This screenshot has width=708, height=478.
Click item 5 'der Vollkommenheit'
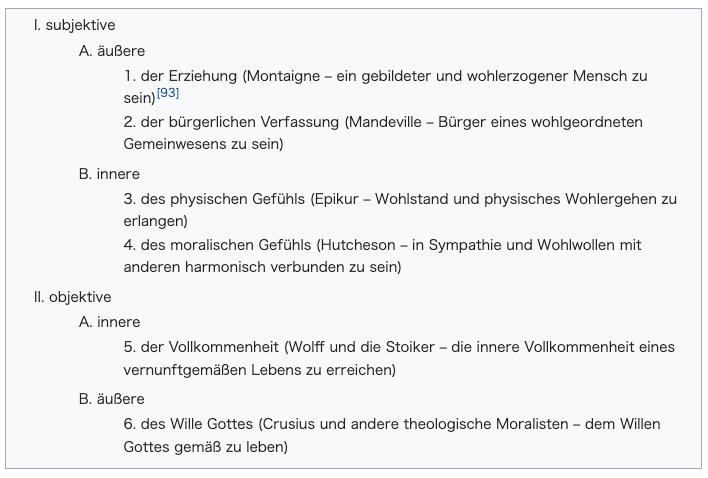pyautogui.click(x=210, y=347)
